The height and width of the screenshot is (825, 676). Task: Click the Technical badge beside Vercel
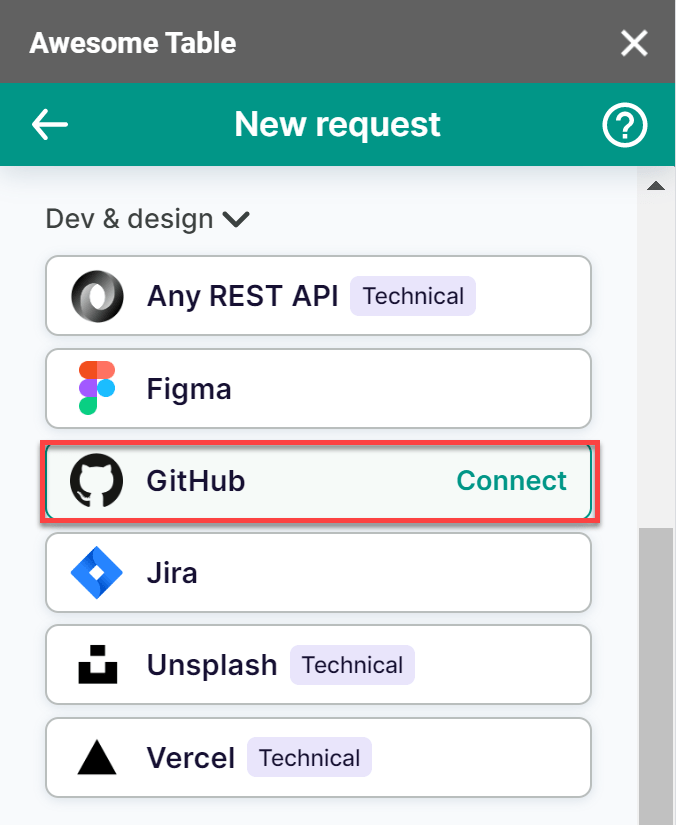click(309, 757)
